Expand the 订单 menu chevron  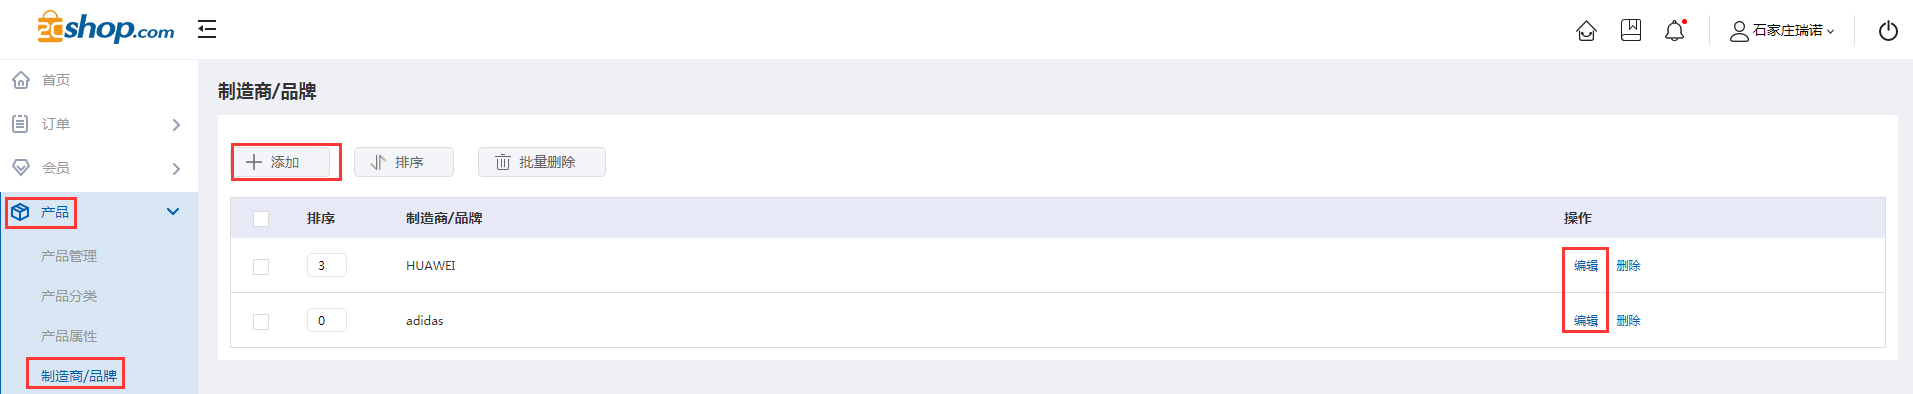(176, 125)
